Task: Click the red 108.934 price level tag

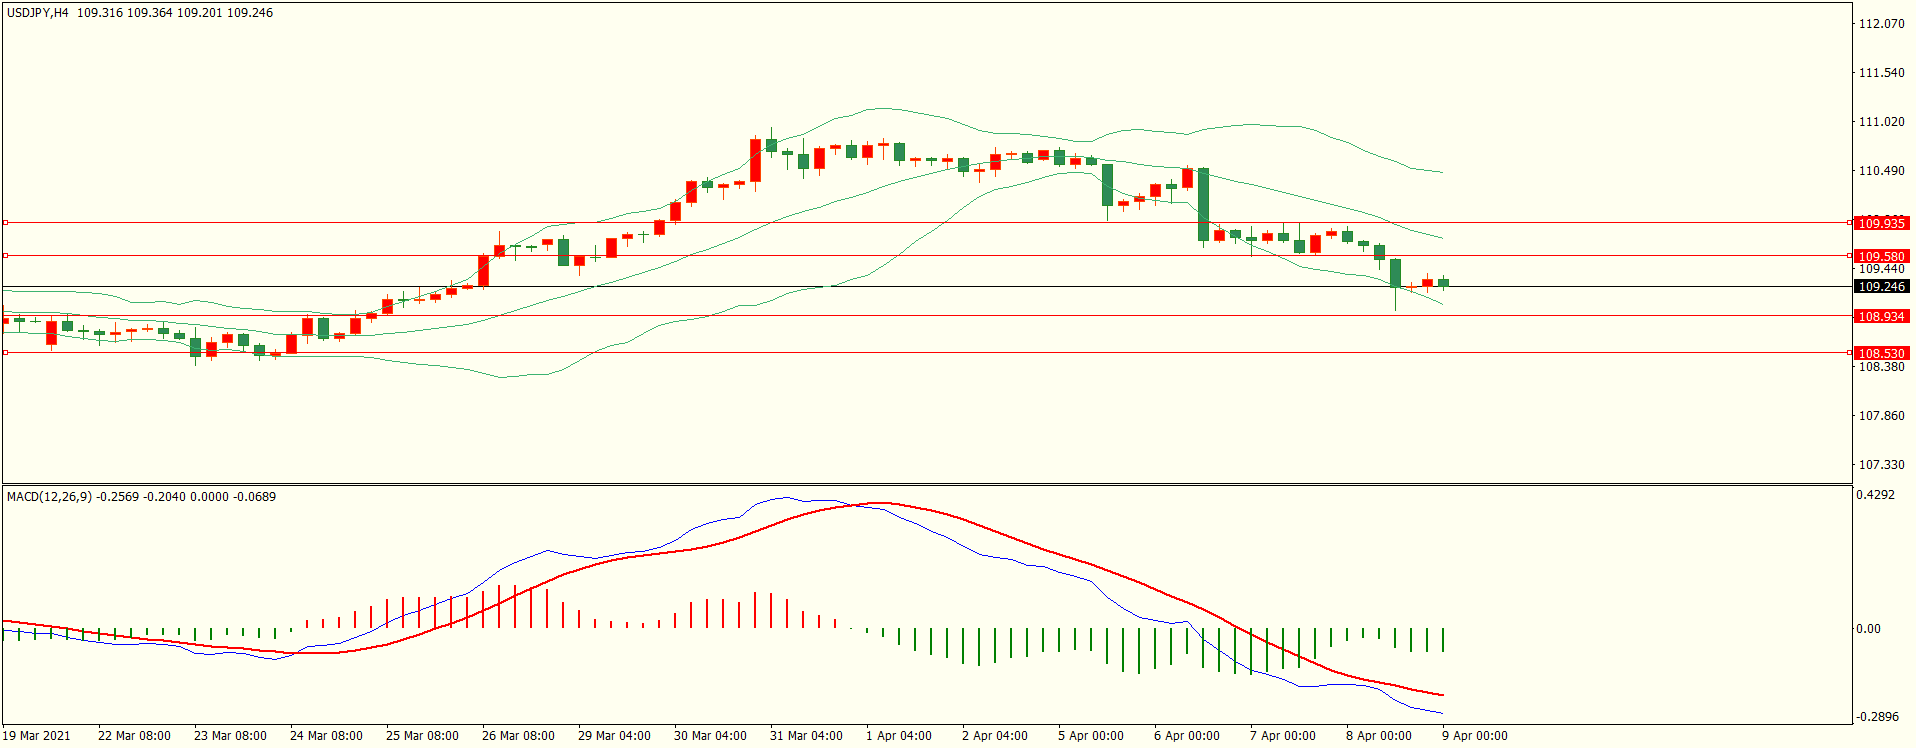Action: [x=1881, y=316]
